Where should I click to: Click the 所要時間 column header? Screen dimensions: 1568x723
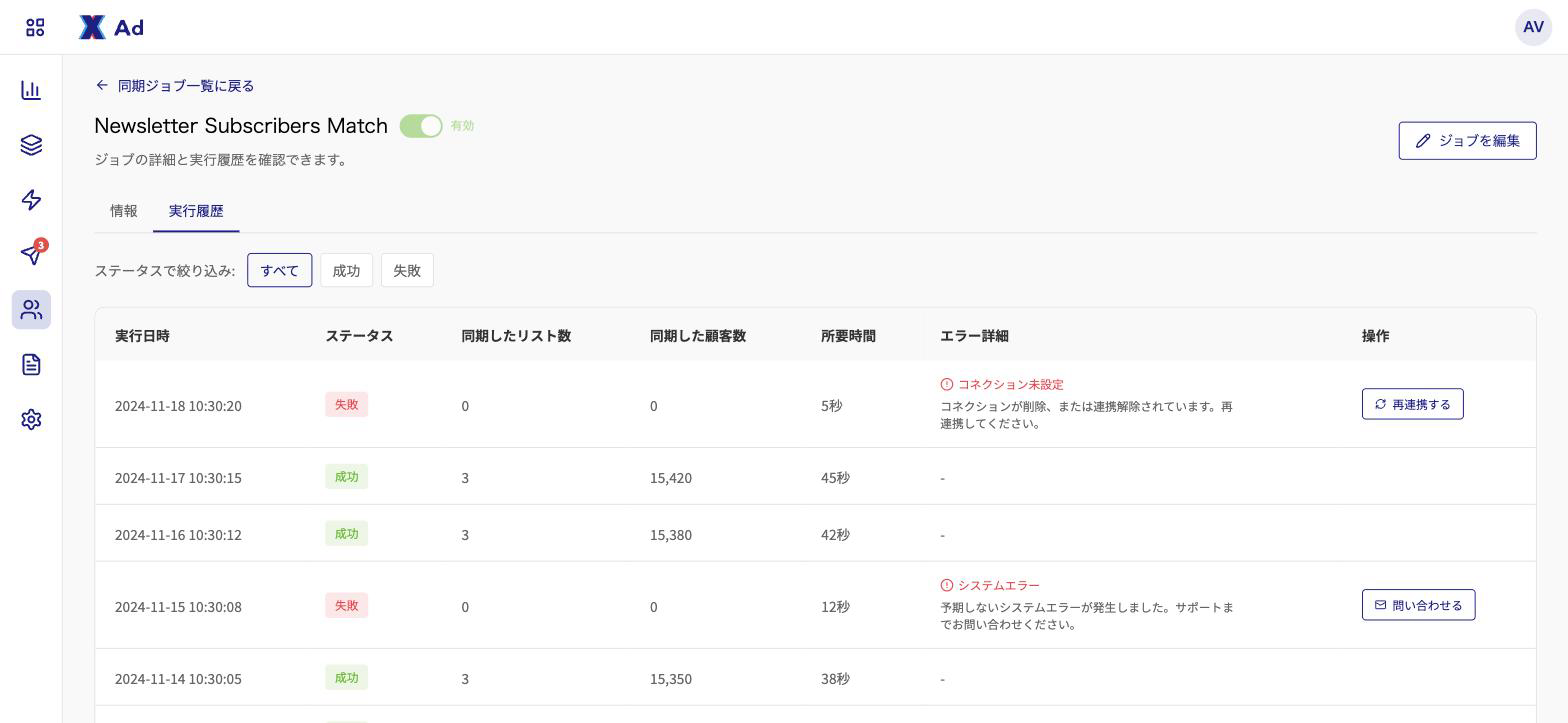848,336
